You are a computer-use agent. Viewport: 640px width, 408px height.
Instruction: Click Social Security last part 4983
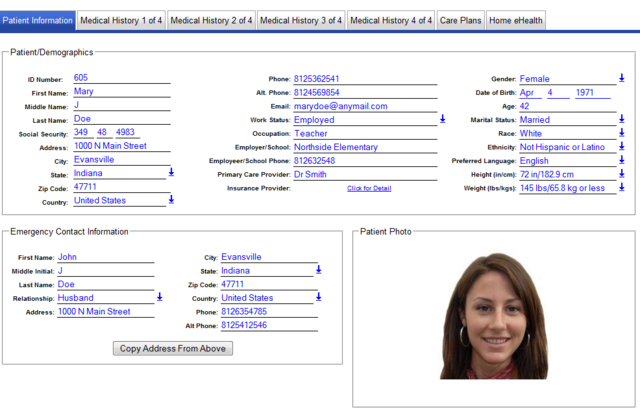pos(127,133)
